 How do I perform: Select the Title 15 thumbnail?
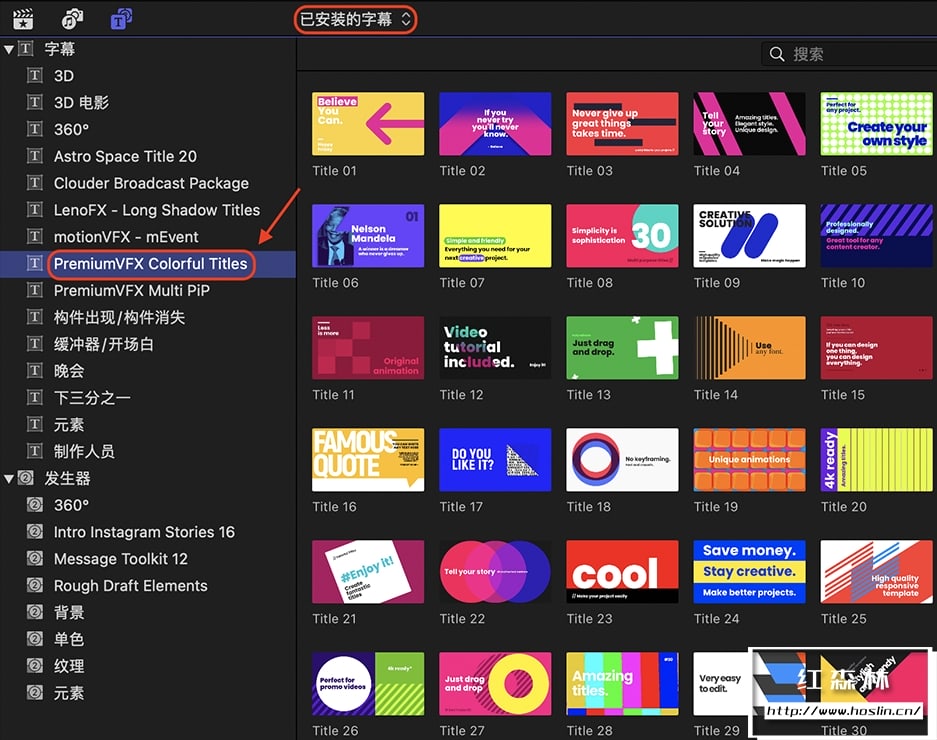click(x=877, y=348)
